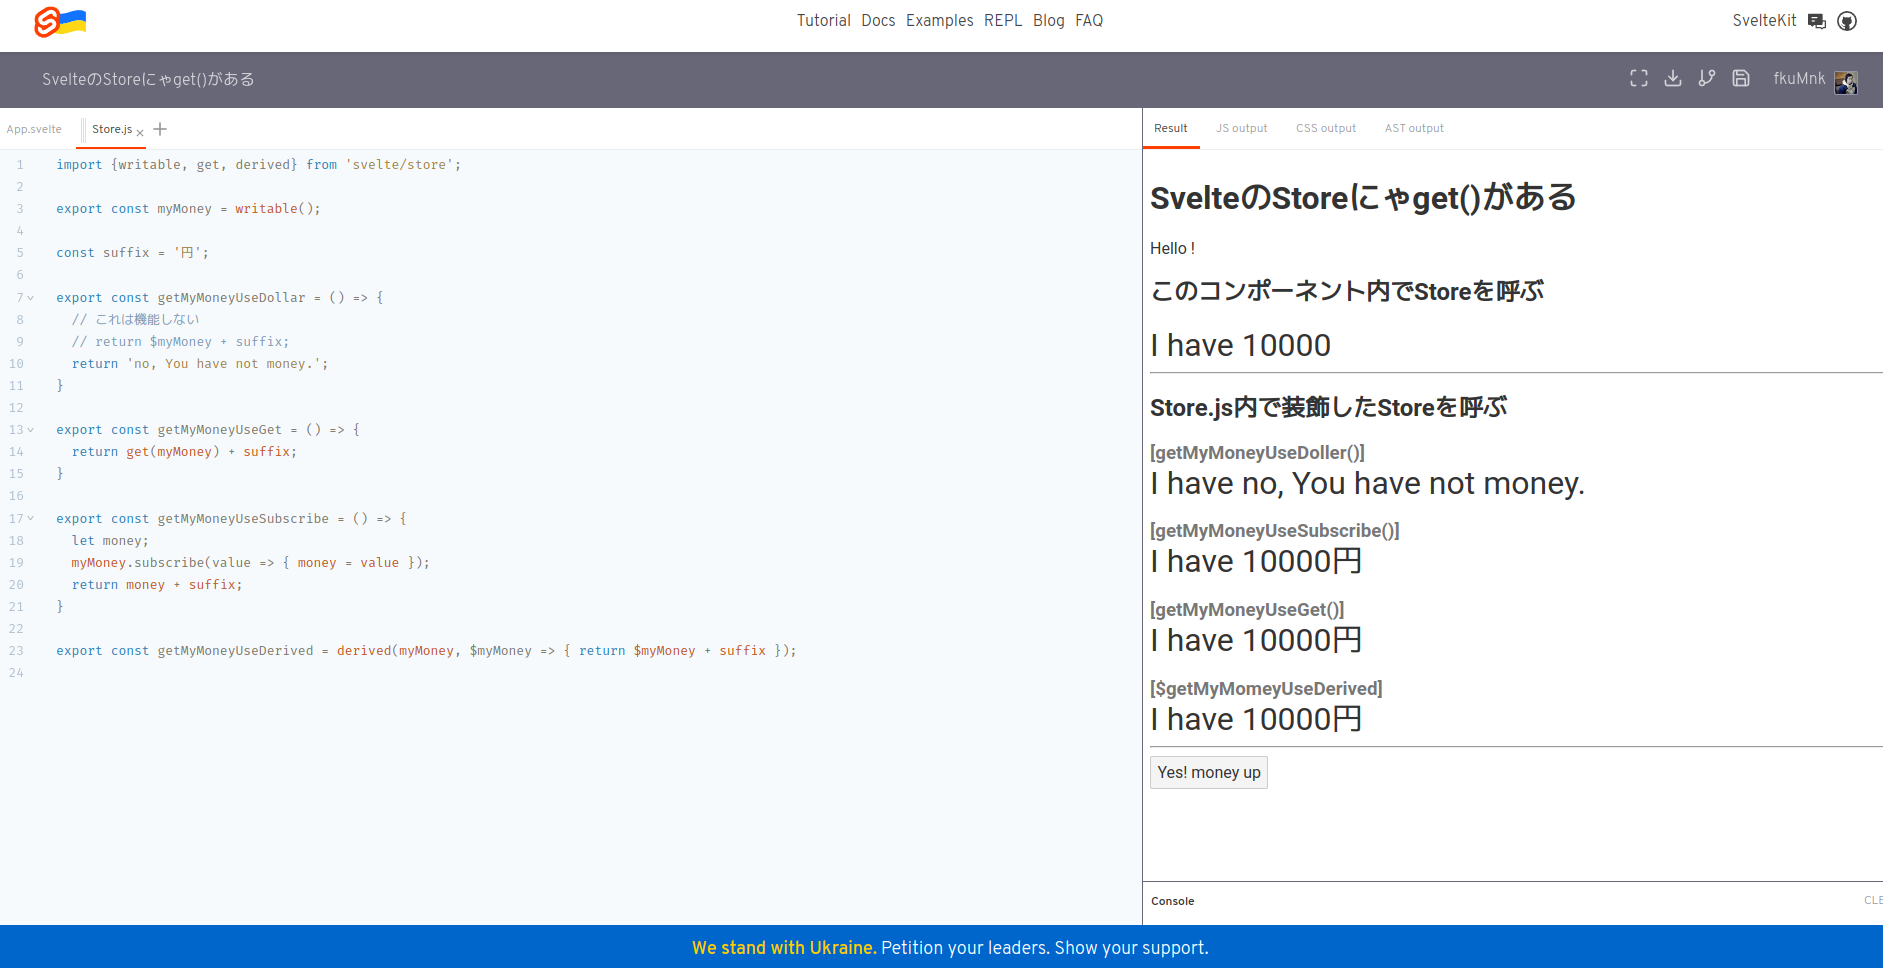1883x968 pixels.
Task: Open the SvelteKit link
Action: [x=1764, y=20]
